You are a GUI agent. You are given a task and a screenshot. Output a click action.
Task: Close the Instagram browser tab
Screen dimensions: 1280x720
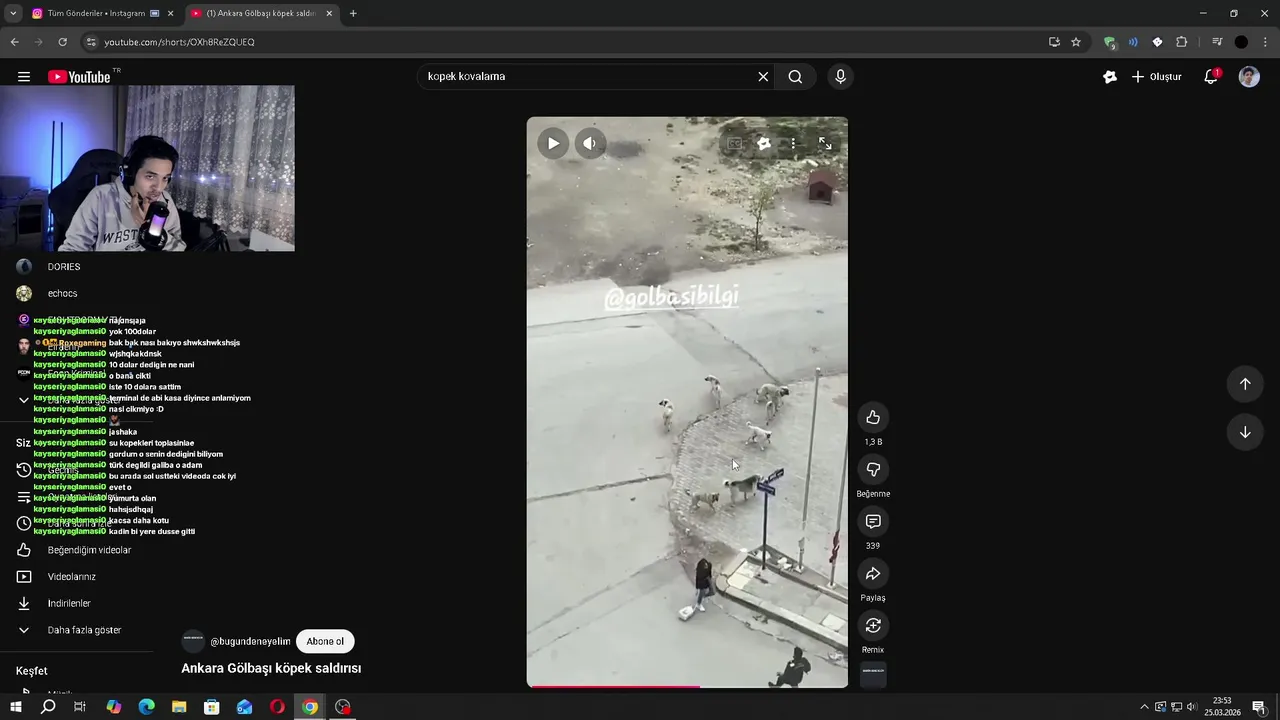pyautogui.click(x=170, y=13)
